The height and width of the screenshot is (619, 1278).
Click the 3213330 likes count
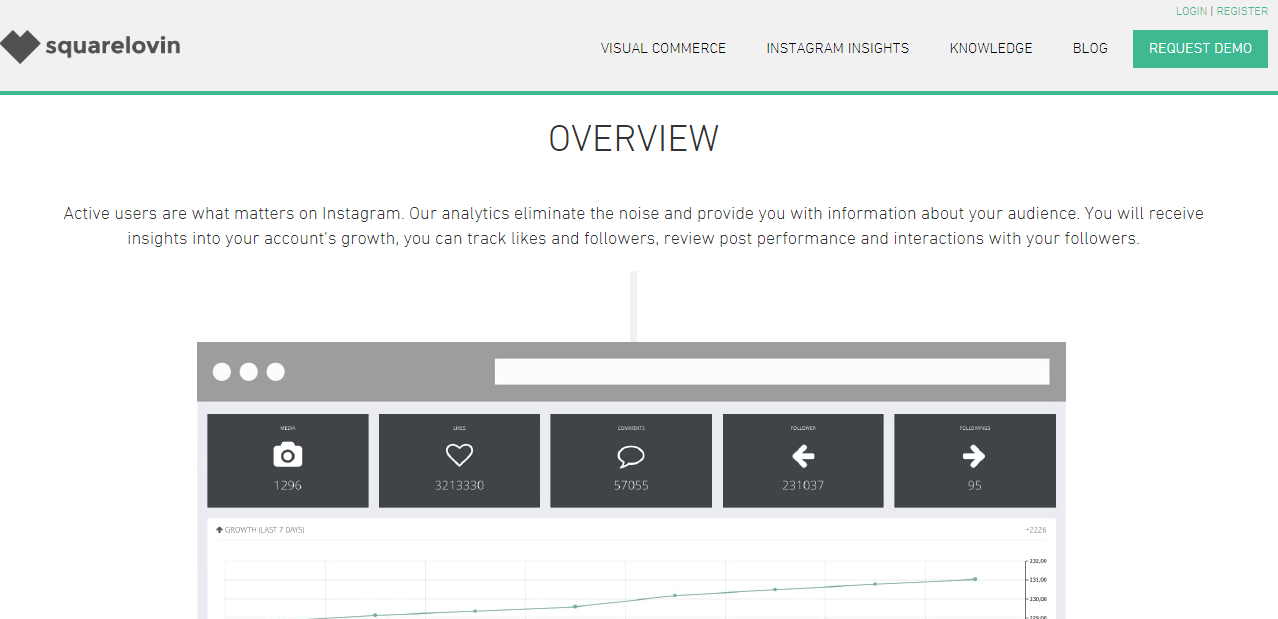click(x=459, y=486)
